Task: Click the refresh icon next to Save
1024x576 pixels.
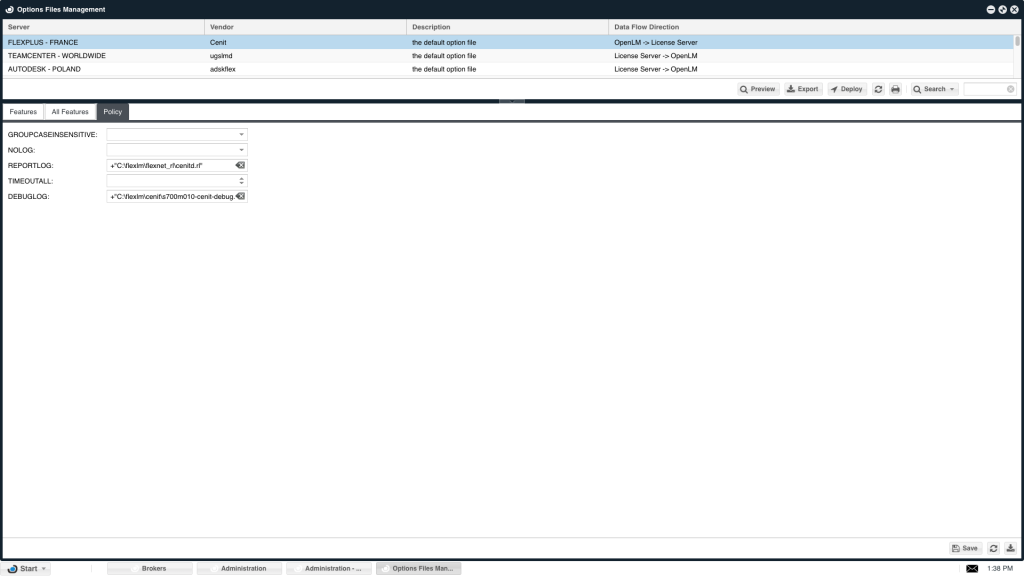Action: point(993,548)
